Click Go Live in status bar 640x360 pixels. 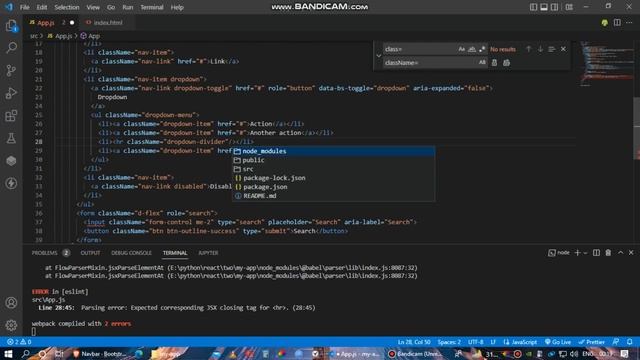(558, 342)
